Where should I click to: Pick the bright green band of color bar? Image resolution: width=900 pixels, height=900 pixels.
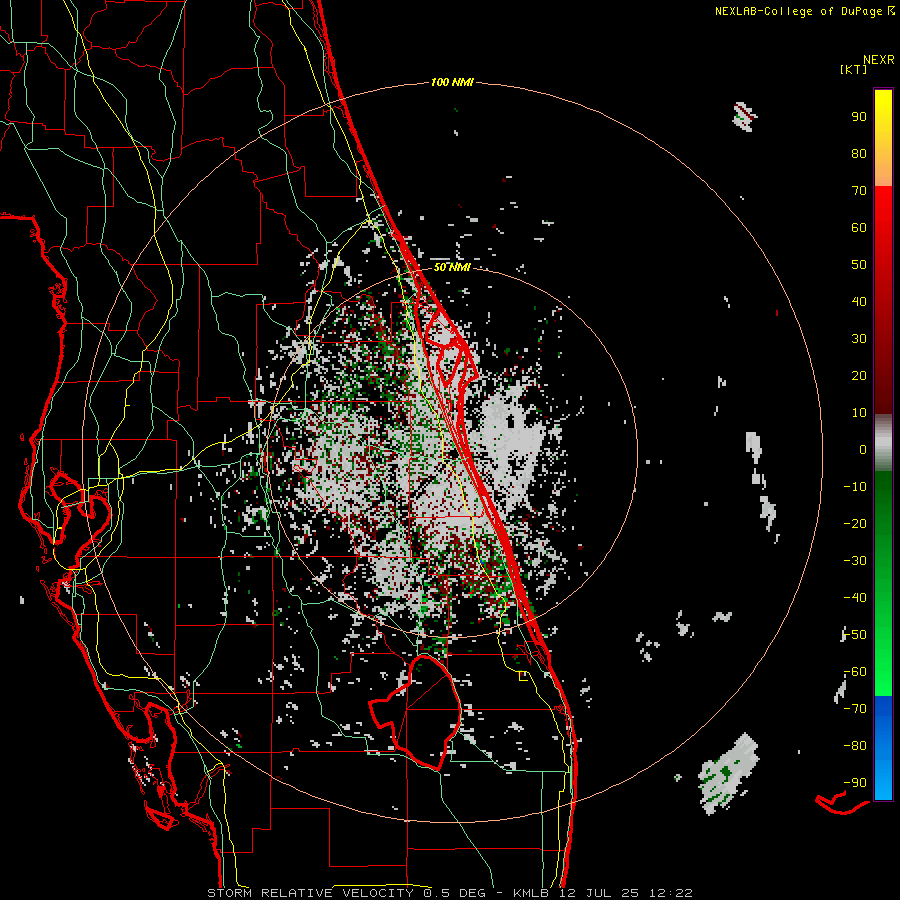pos(883,654)
